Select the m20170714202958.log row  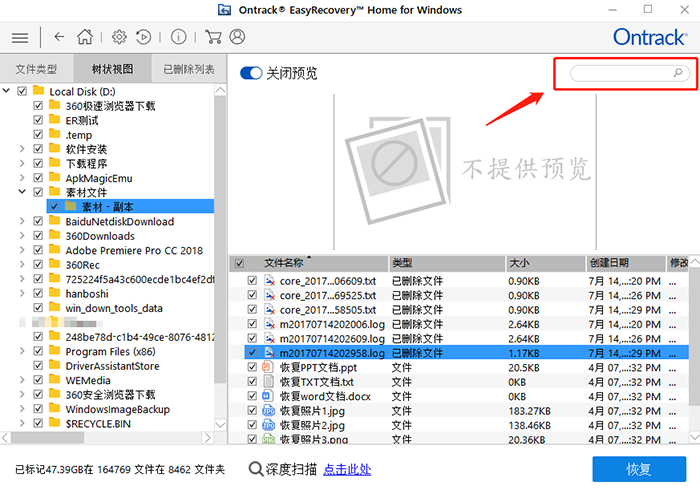click(466, 353)
